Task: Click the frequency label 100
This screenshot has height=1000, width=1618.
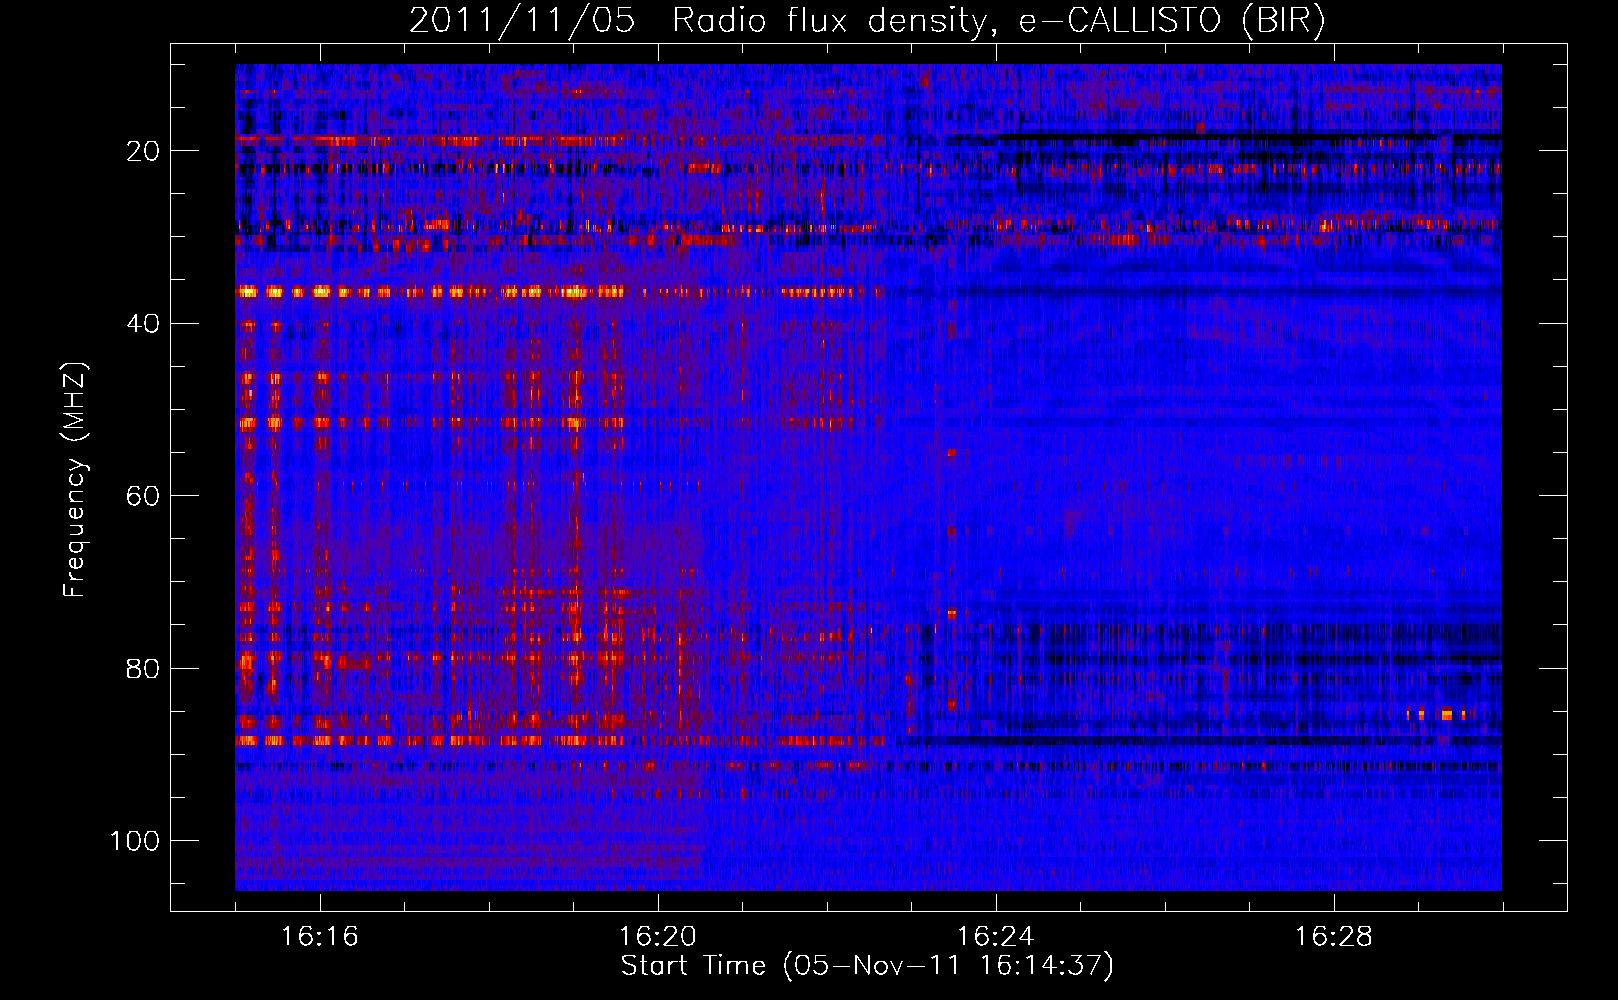Action: pyautogui.click(x=135, y=841)
